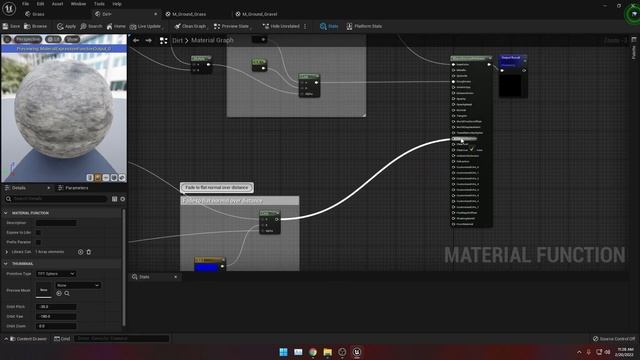Toggle Hide Unrelated nodes
640x360 pixels.
click(x=281, y=26)
